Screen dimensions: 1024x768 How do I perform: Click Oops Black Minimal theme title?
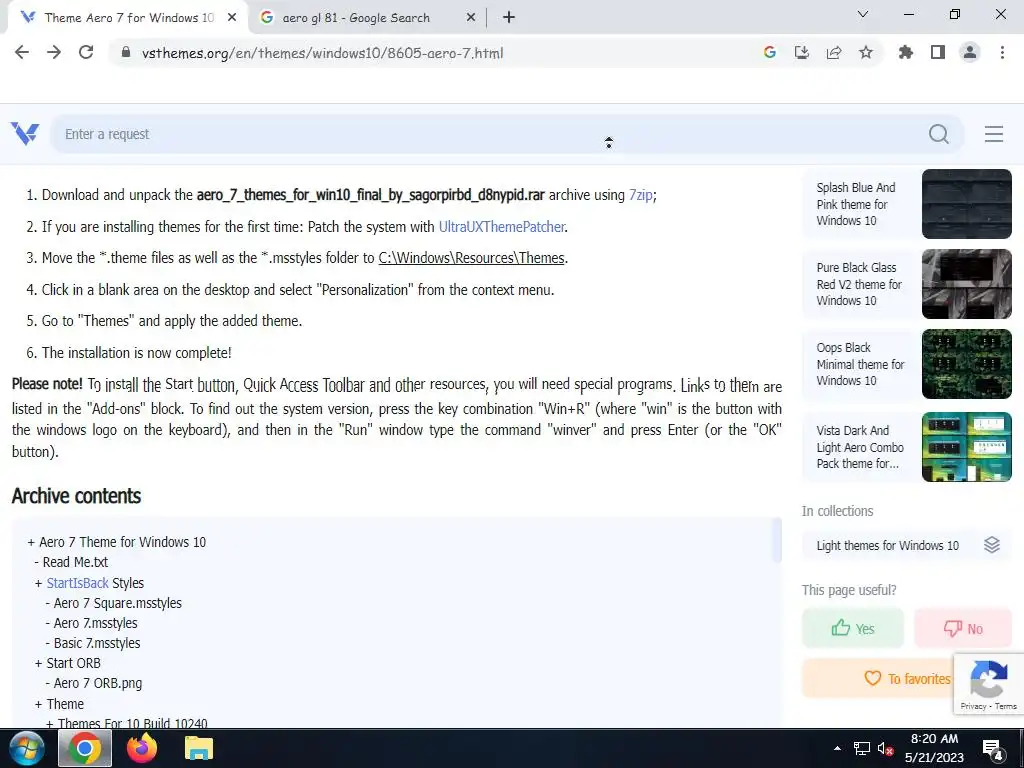tap(860, 364)
